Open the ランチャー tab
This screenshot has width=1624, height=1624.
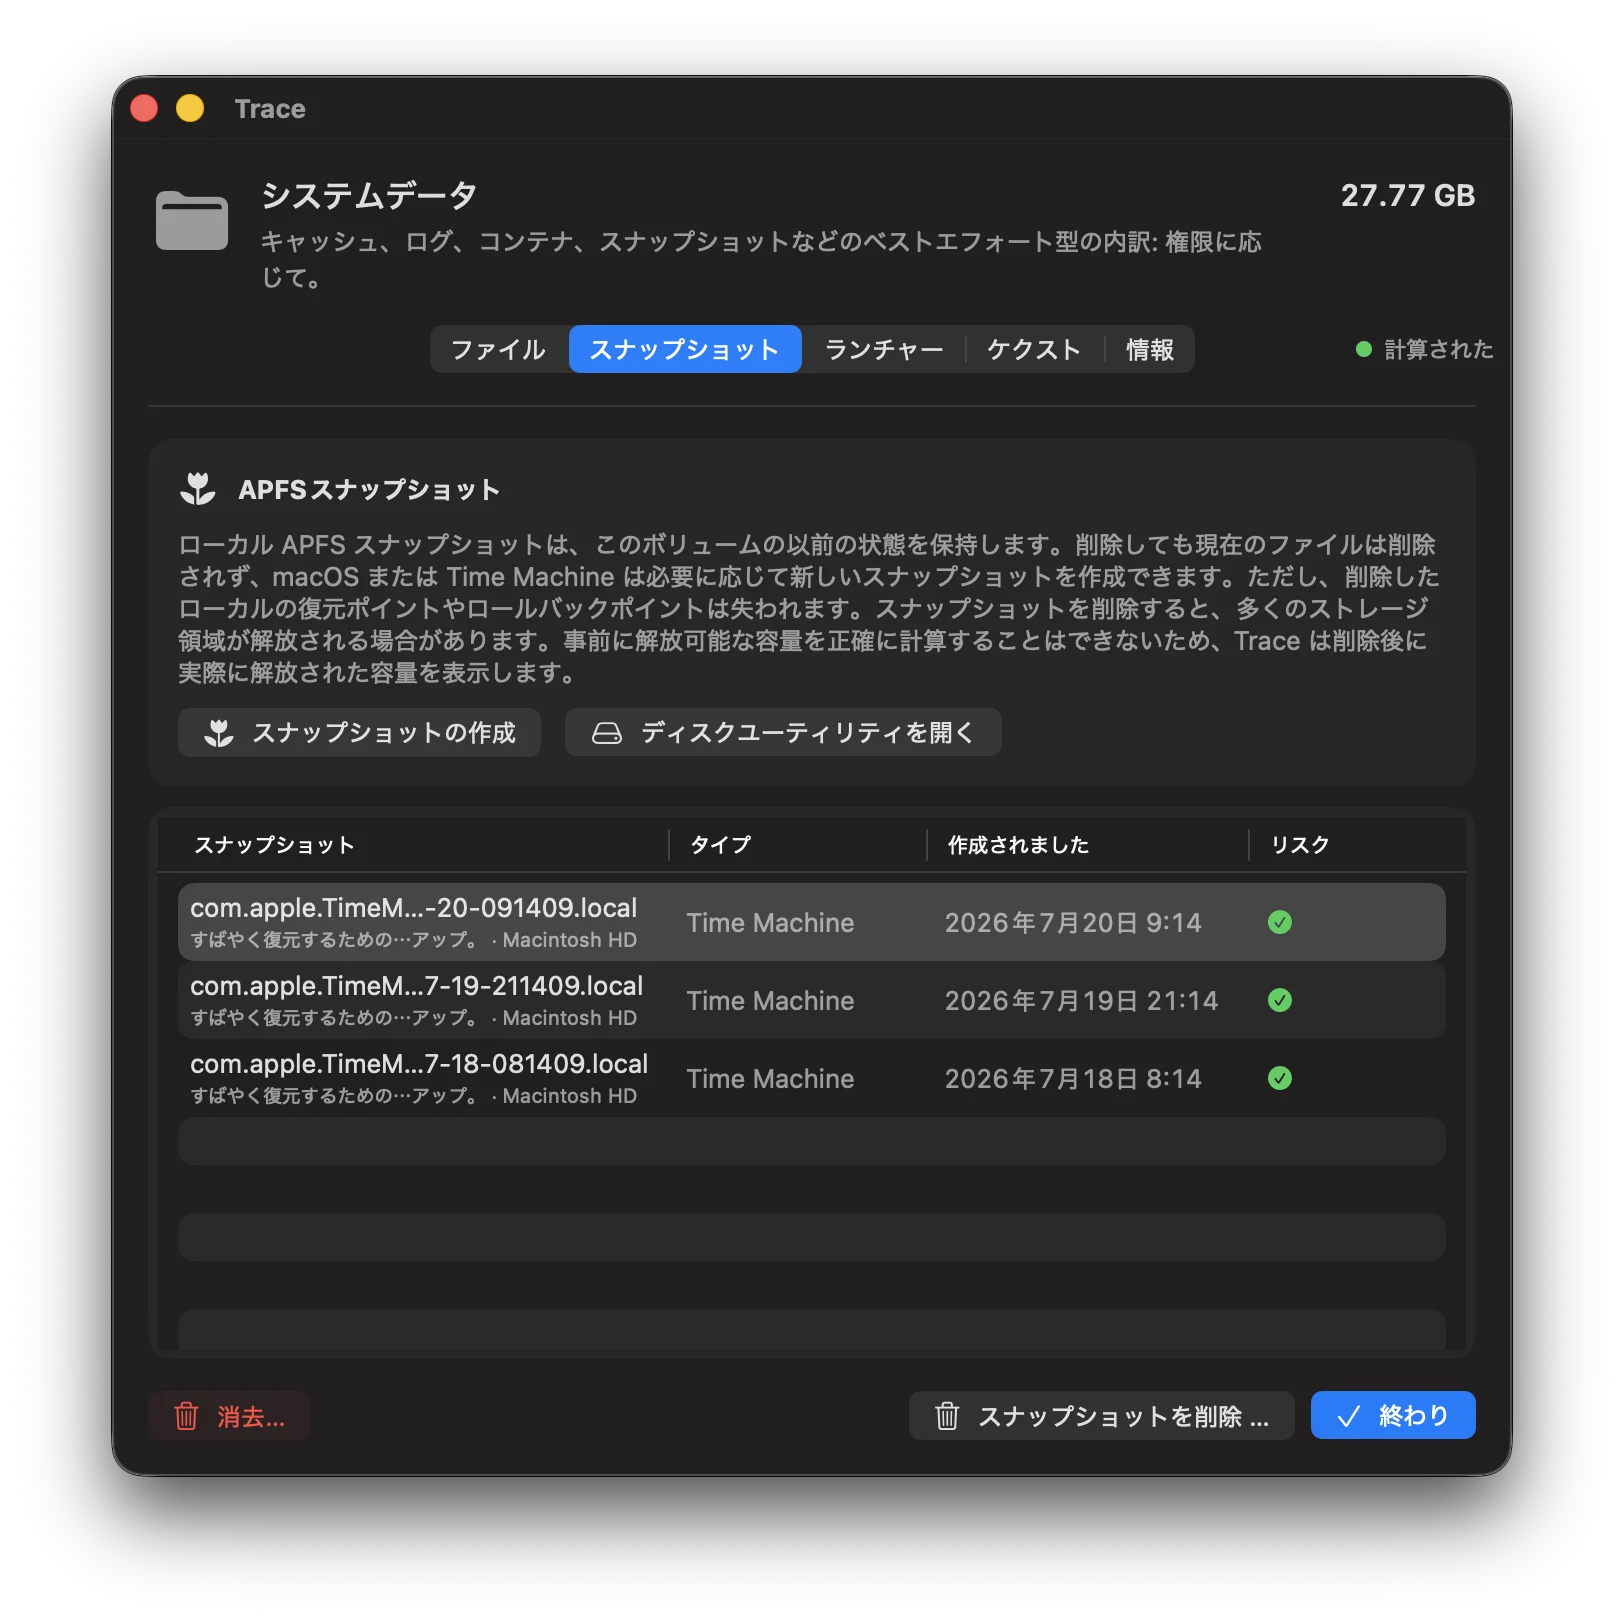coord(884,349)
